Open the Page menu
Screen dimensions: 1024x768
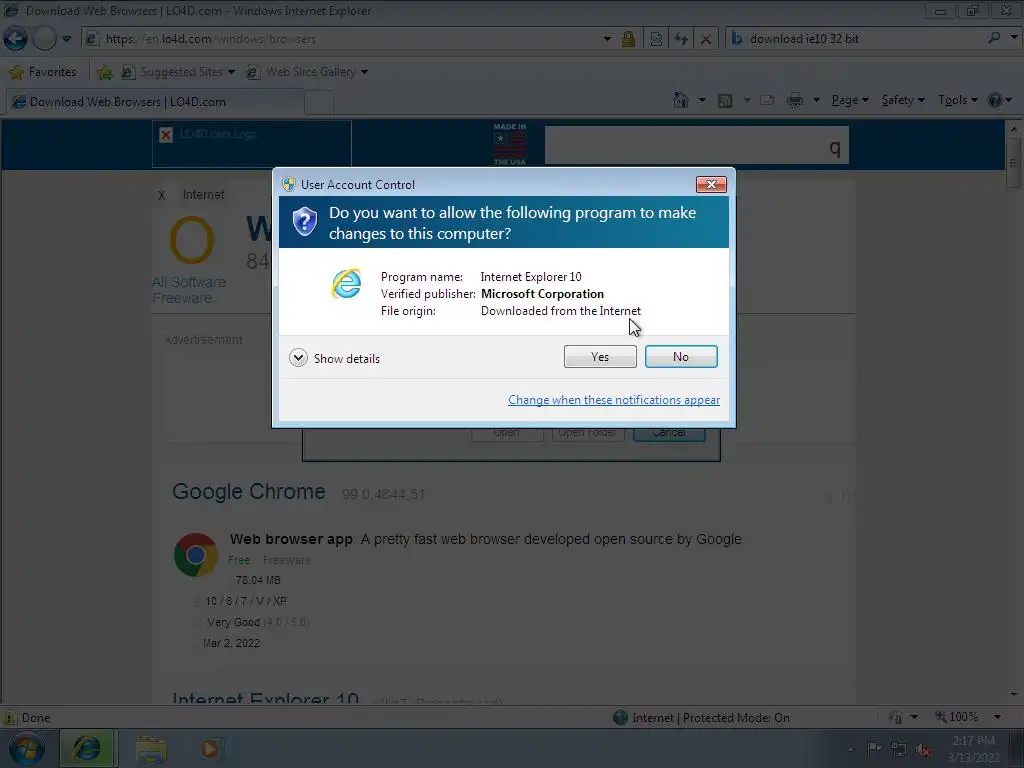(850, 101)
